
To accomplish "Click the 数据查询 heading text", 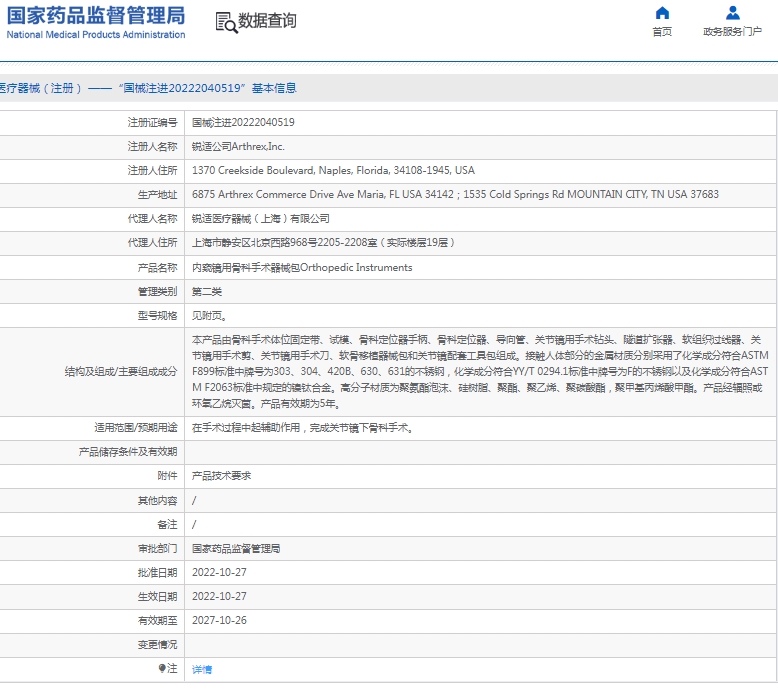I will [267, 21].
